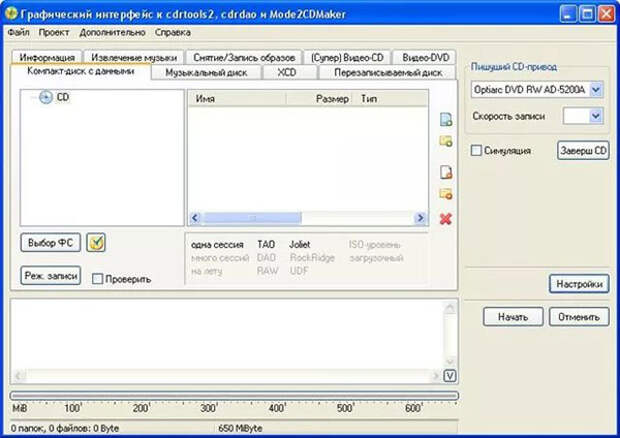The height and width of the screenshot is (438, 620).
Task: Click the yellow checkmark icon button beside Выбор ФС
Action: [x=96, y=242]
